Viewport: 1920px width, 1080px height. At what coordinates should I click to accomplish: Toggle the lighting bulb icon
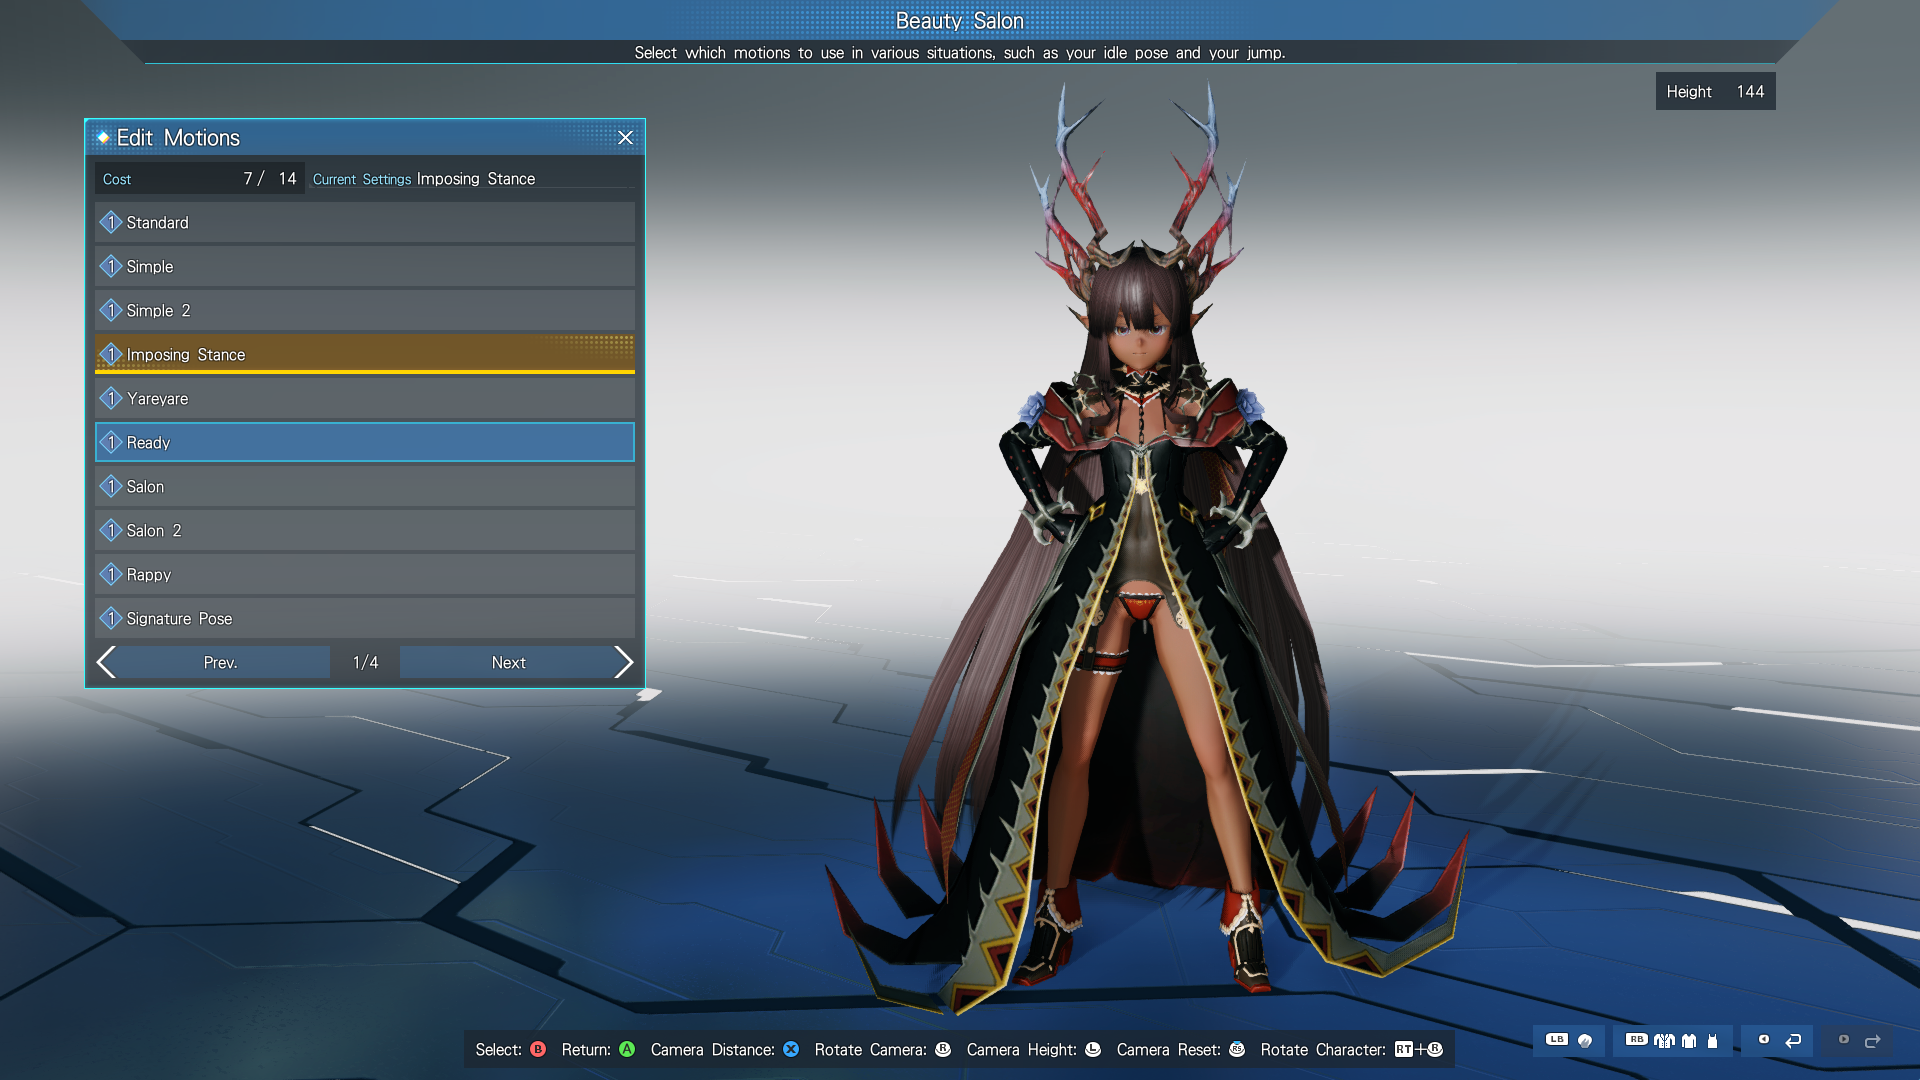[x=1585, y=1041]
